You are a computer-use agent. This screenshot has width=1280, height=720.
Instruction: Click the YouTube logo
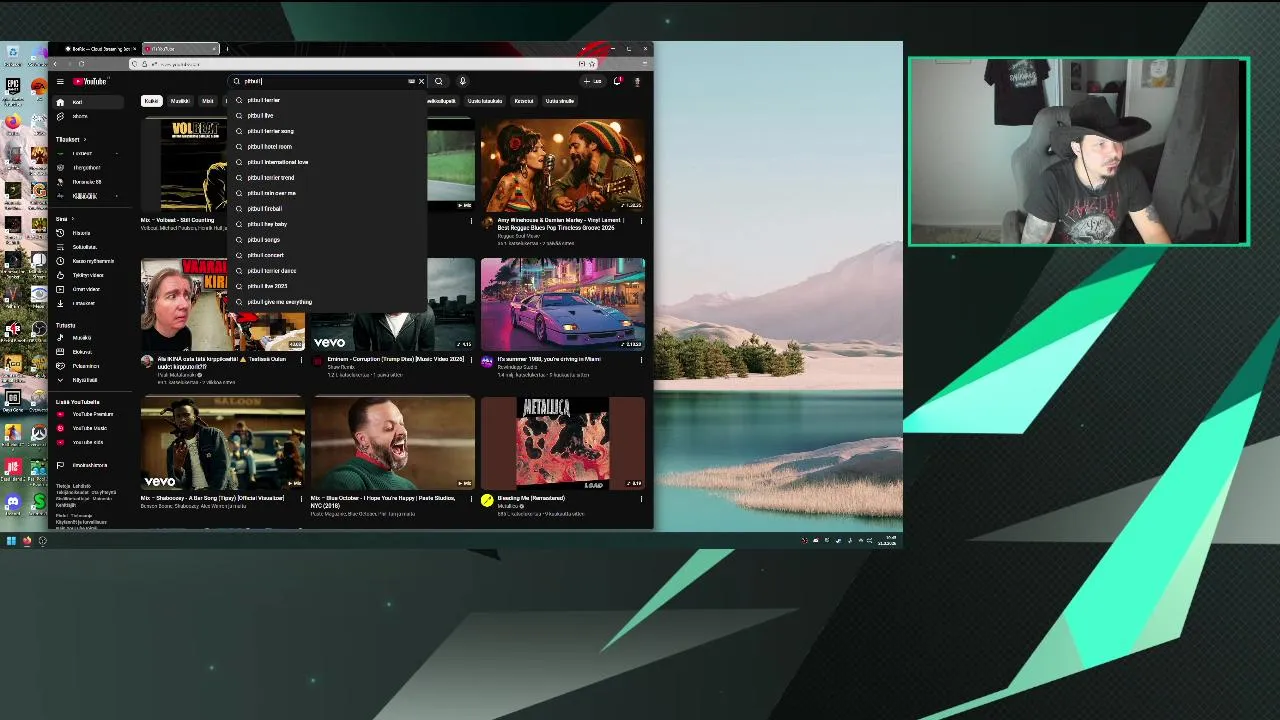click(x=89, y=81)
